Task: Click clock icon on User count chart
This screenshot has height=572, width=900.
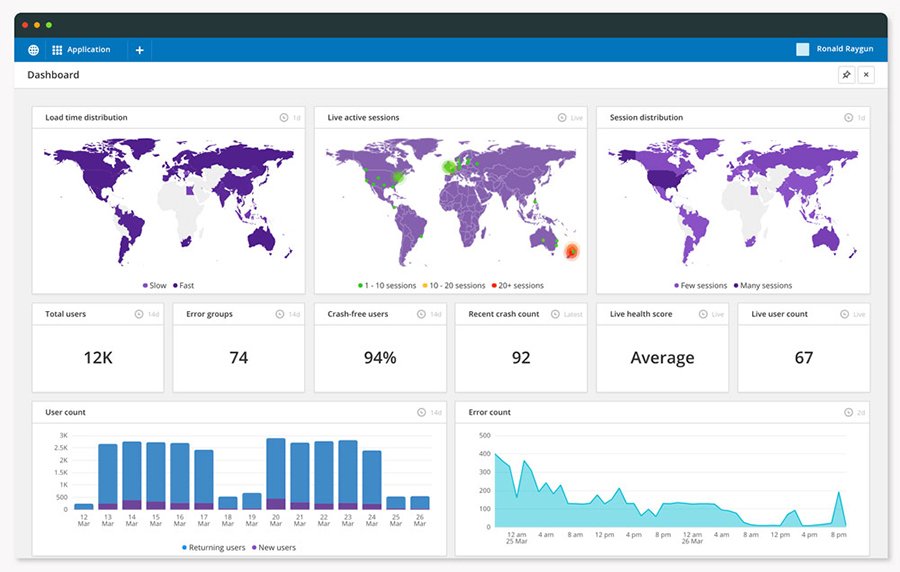Action: (423, 412)
